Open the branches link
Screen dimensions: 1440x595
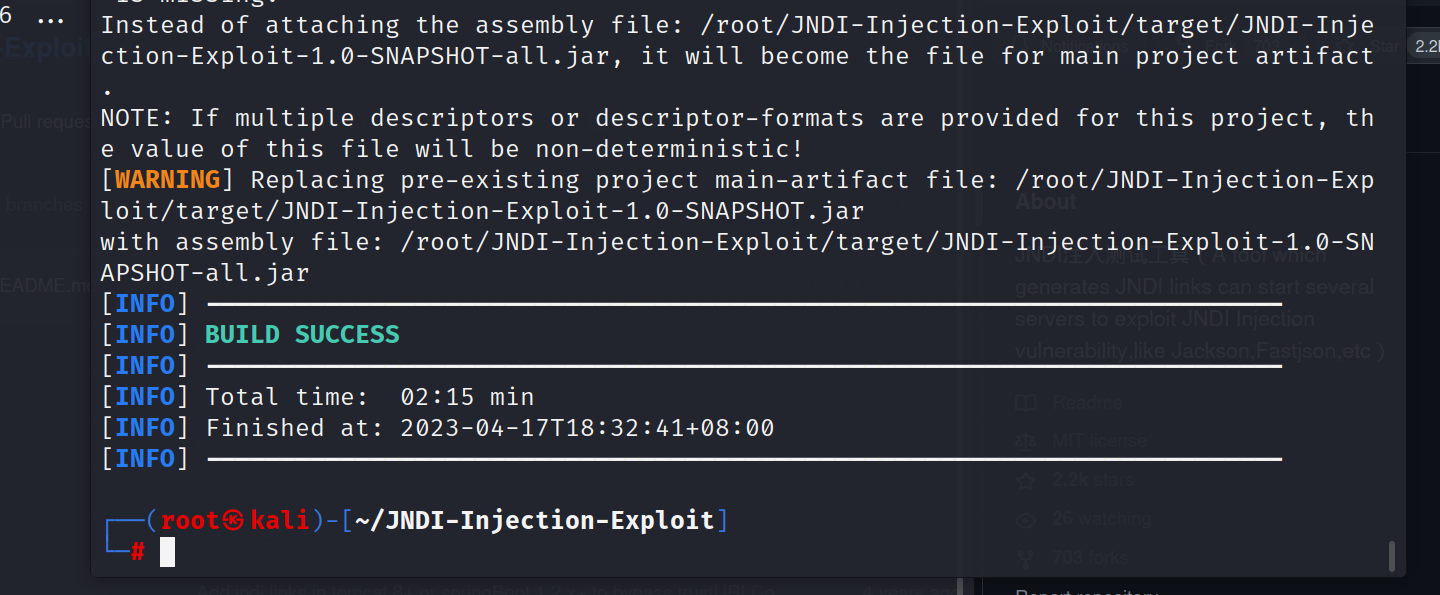tap(42, 206)
